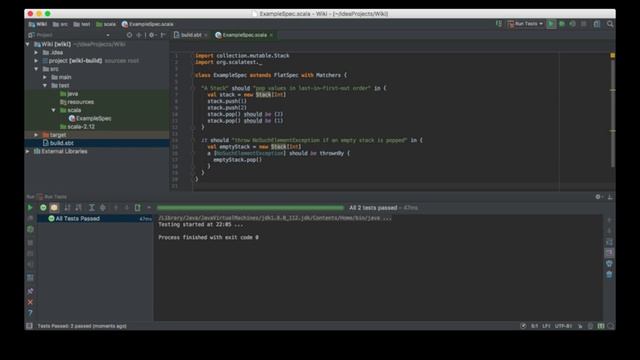Click scala breadcrumb in navigation bar
Screen dimensions: 640x360
point(106,24)
